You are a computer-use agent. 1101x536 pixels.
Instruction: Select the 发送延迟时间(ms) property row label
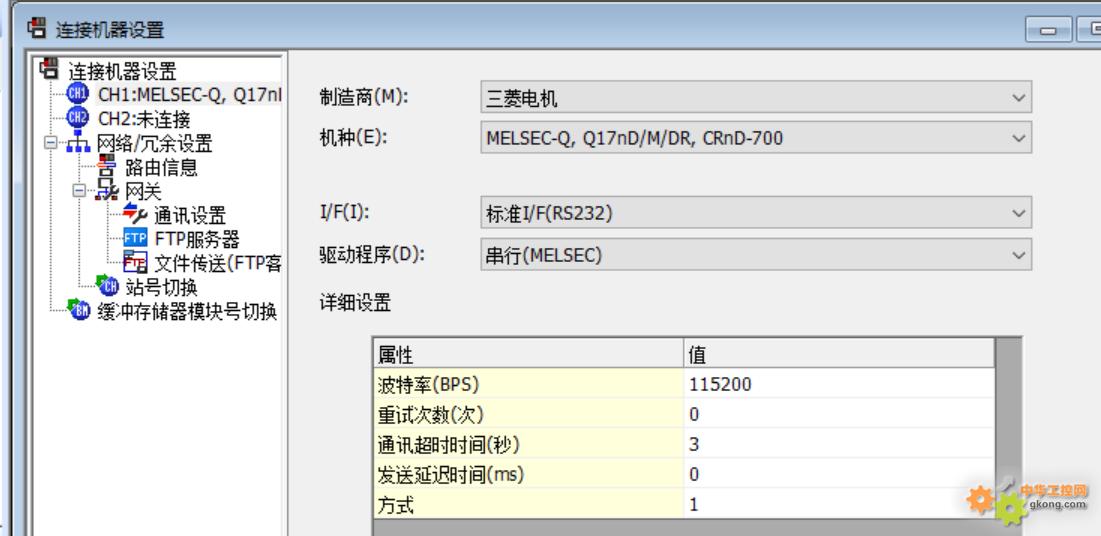coord(529,474)
